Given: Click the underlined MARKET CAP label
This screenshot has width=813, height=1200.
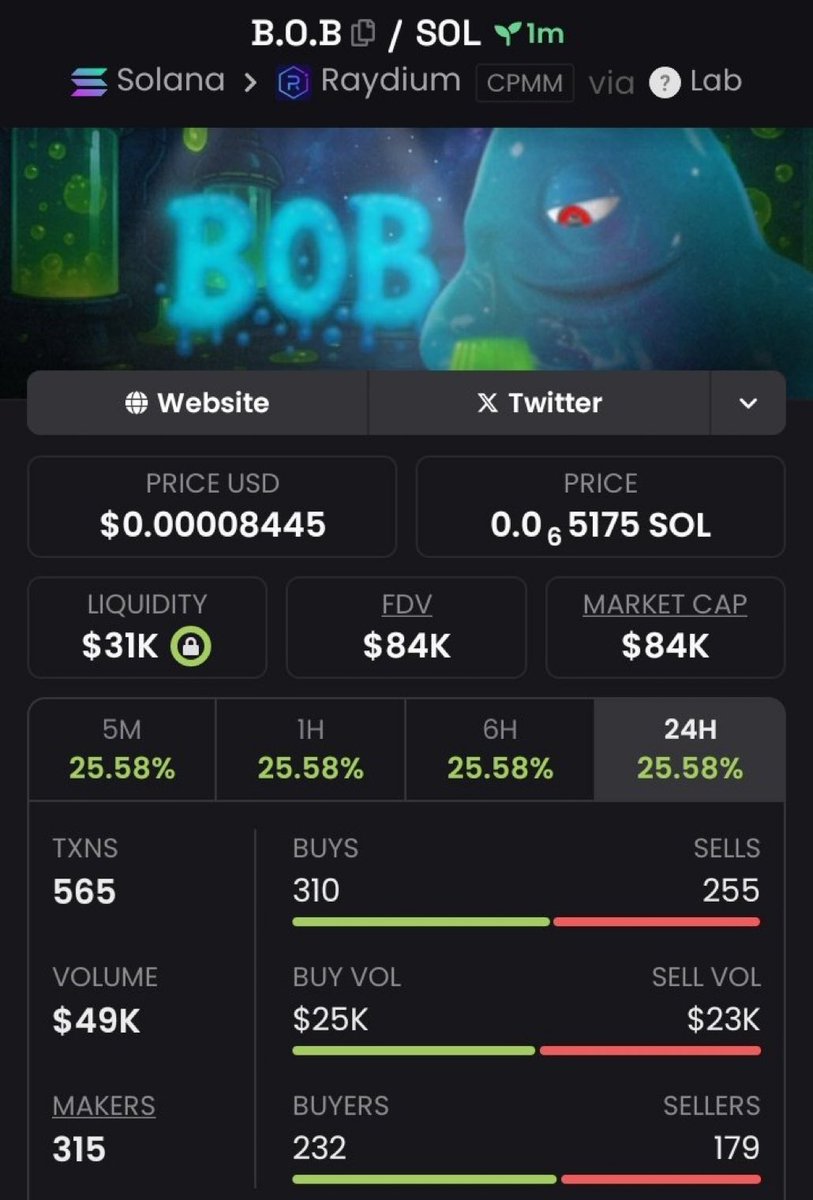Looking at the screenshot, I should pos(665,604).
